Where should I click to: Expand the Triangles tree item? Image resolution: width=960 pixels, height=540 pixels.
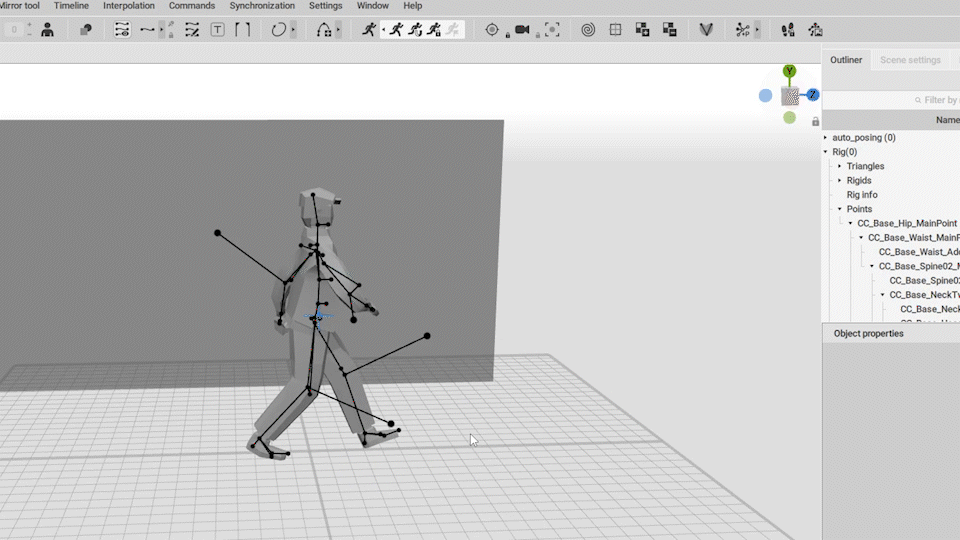pyautogui.click(x=840, y=166)
